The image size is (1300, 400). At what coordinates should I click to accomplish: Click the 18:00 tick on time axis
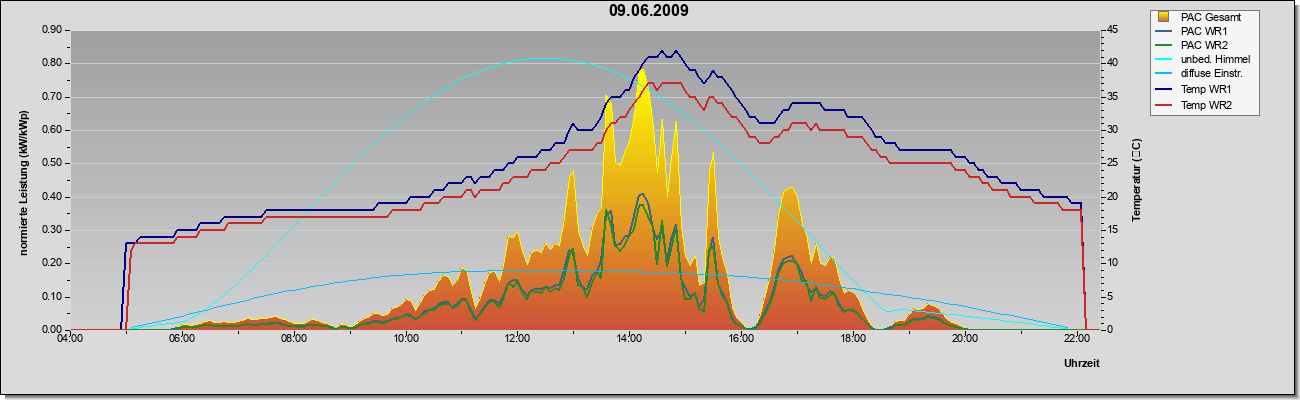click(853, 340)
